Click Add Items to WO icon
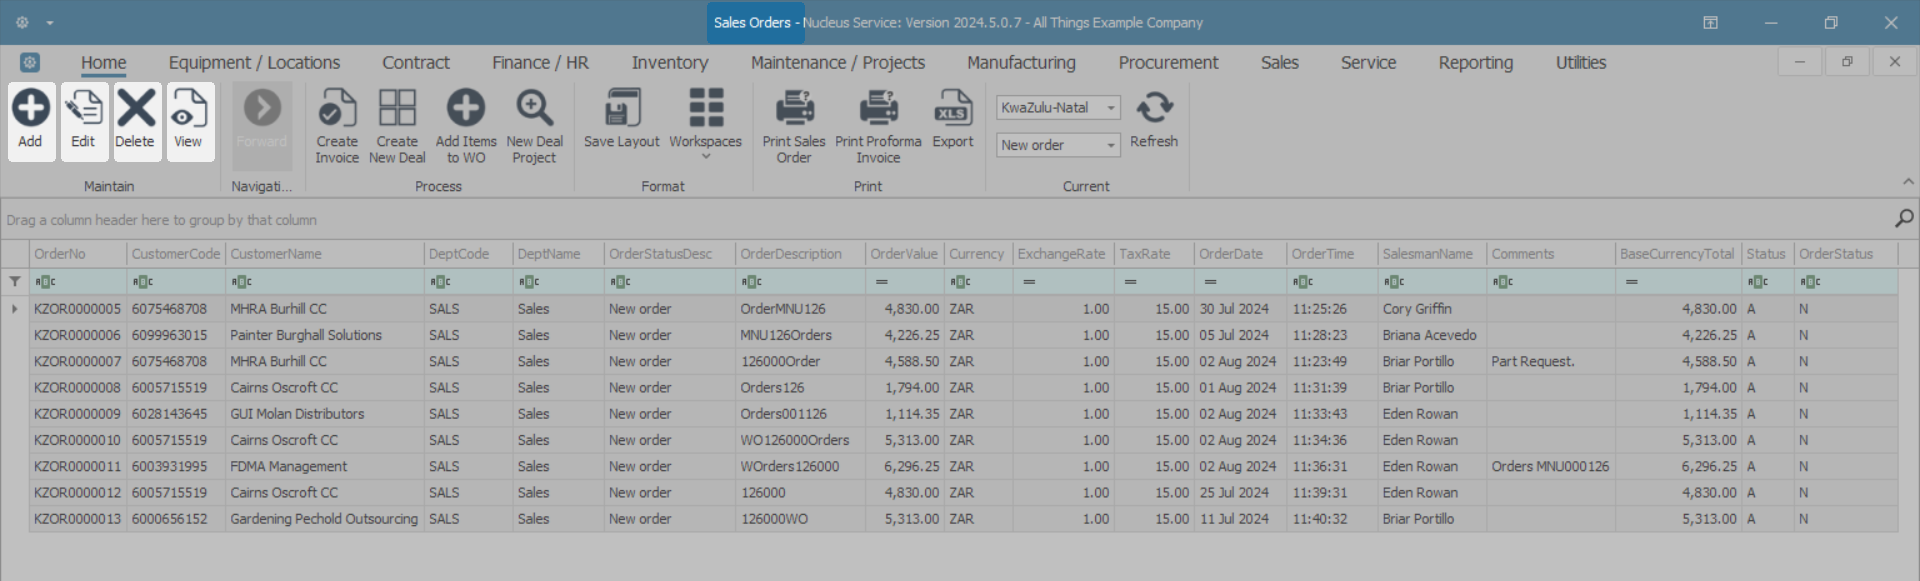Viewport: 1920px width, 581px height. pyautogui.click(x=465, y=109)
